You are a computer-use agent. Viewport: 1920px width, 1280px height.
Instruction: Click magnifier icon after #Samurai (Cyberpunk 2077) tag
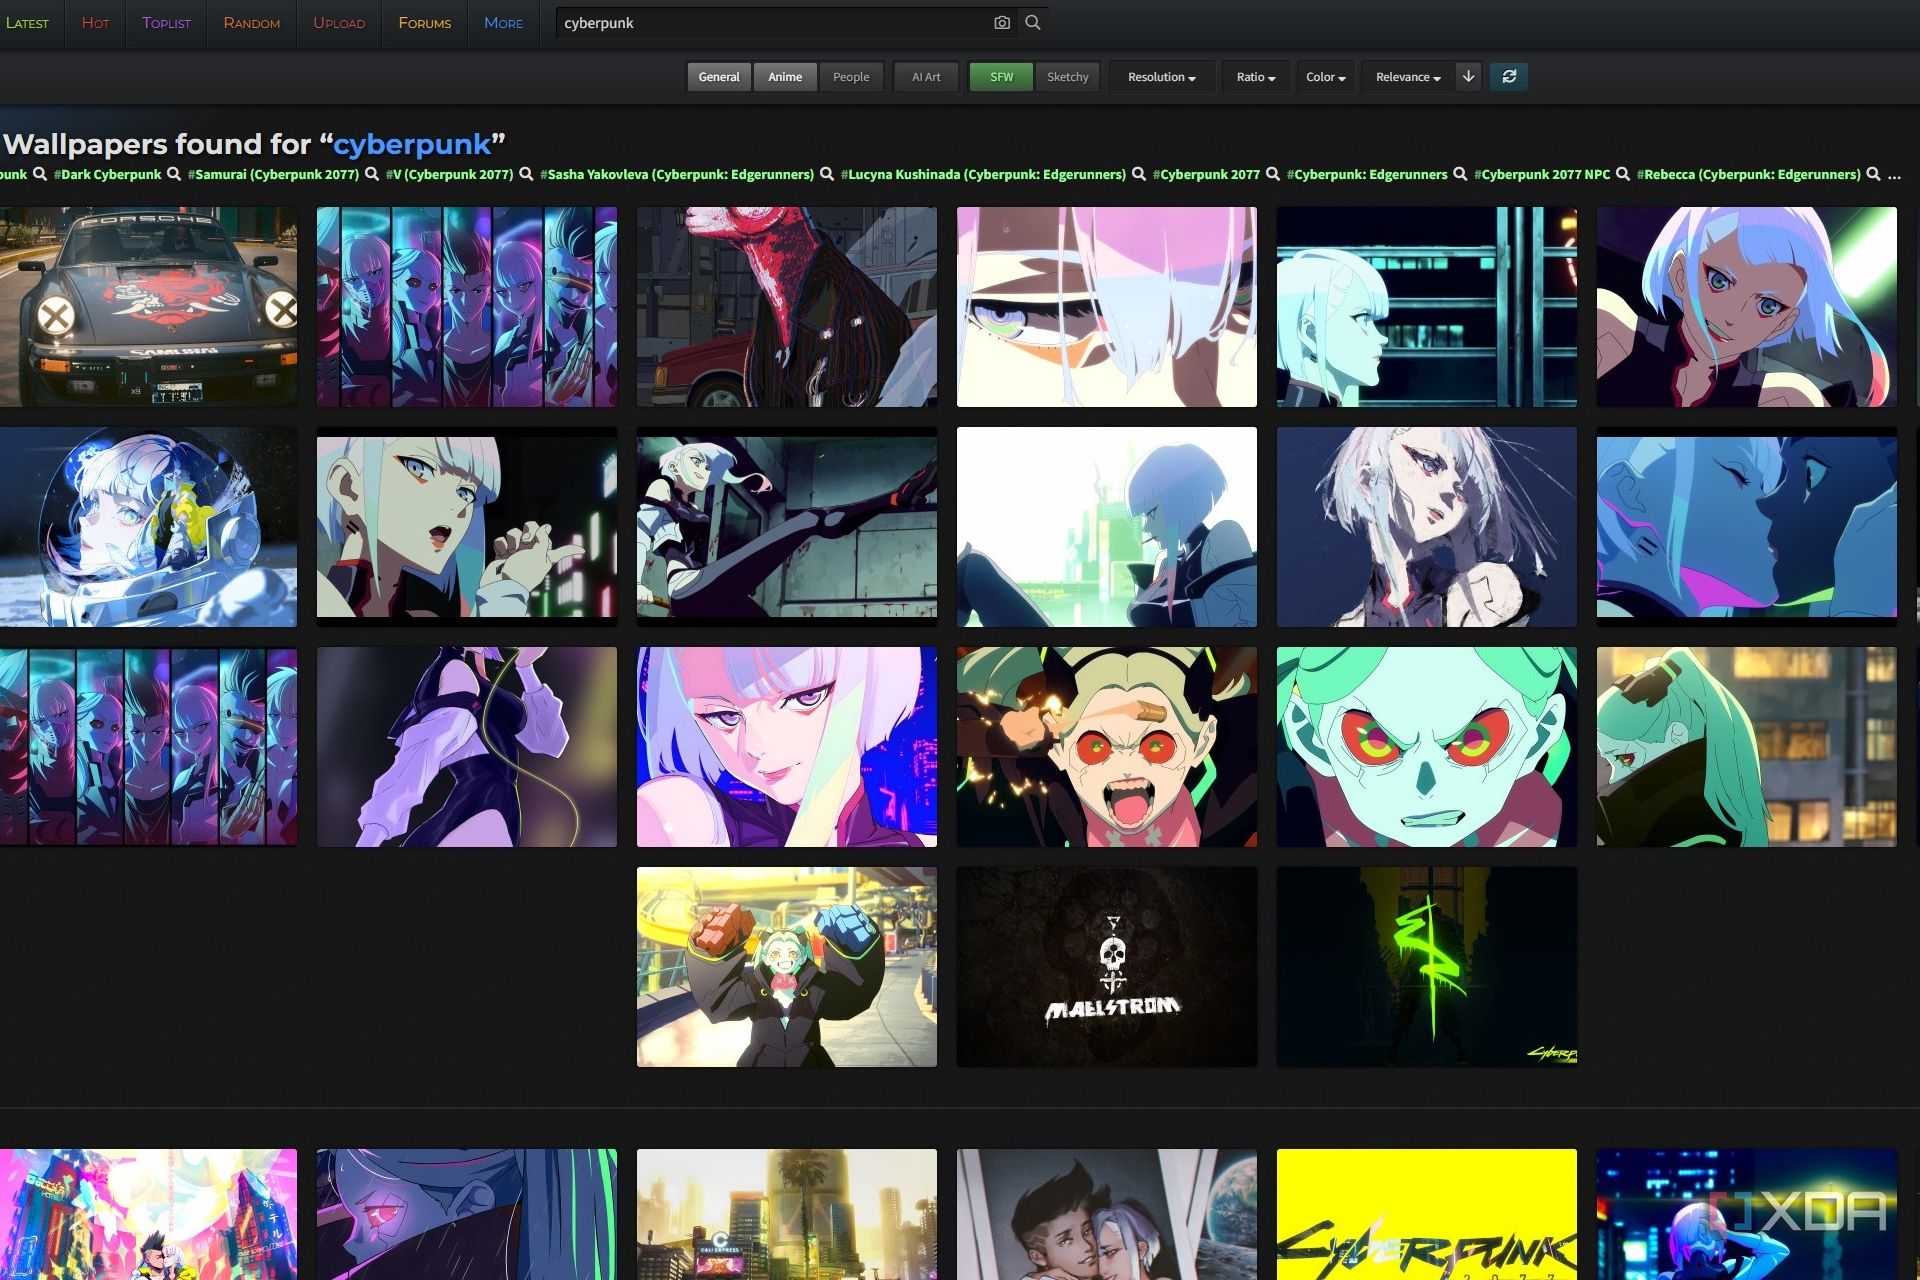point(372,174)
